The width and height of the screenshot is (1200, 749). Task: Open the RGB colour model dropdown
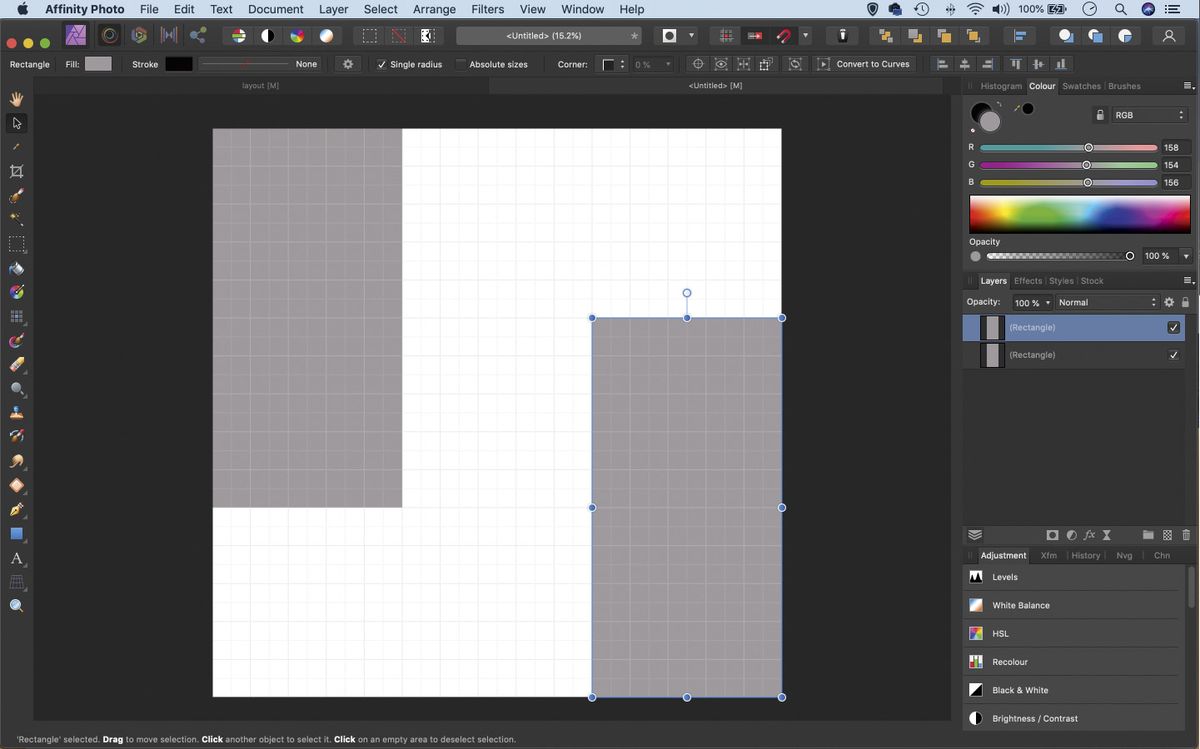pyautogui.click(x=1149, y=115)
